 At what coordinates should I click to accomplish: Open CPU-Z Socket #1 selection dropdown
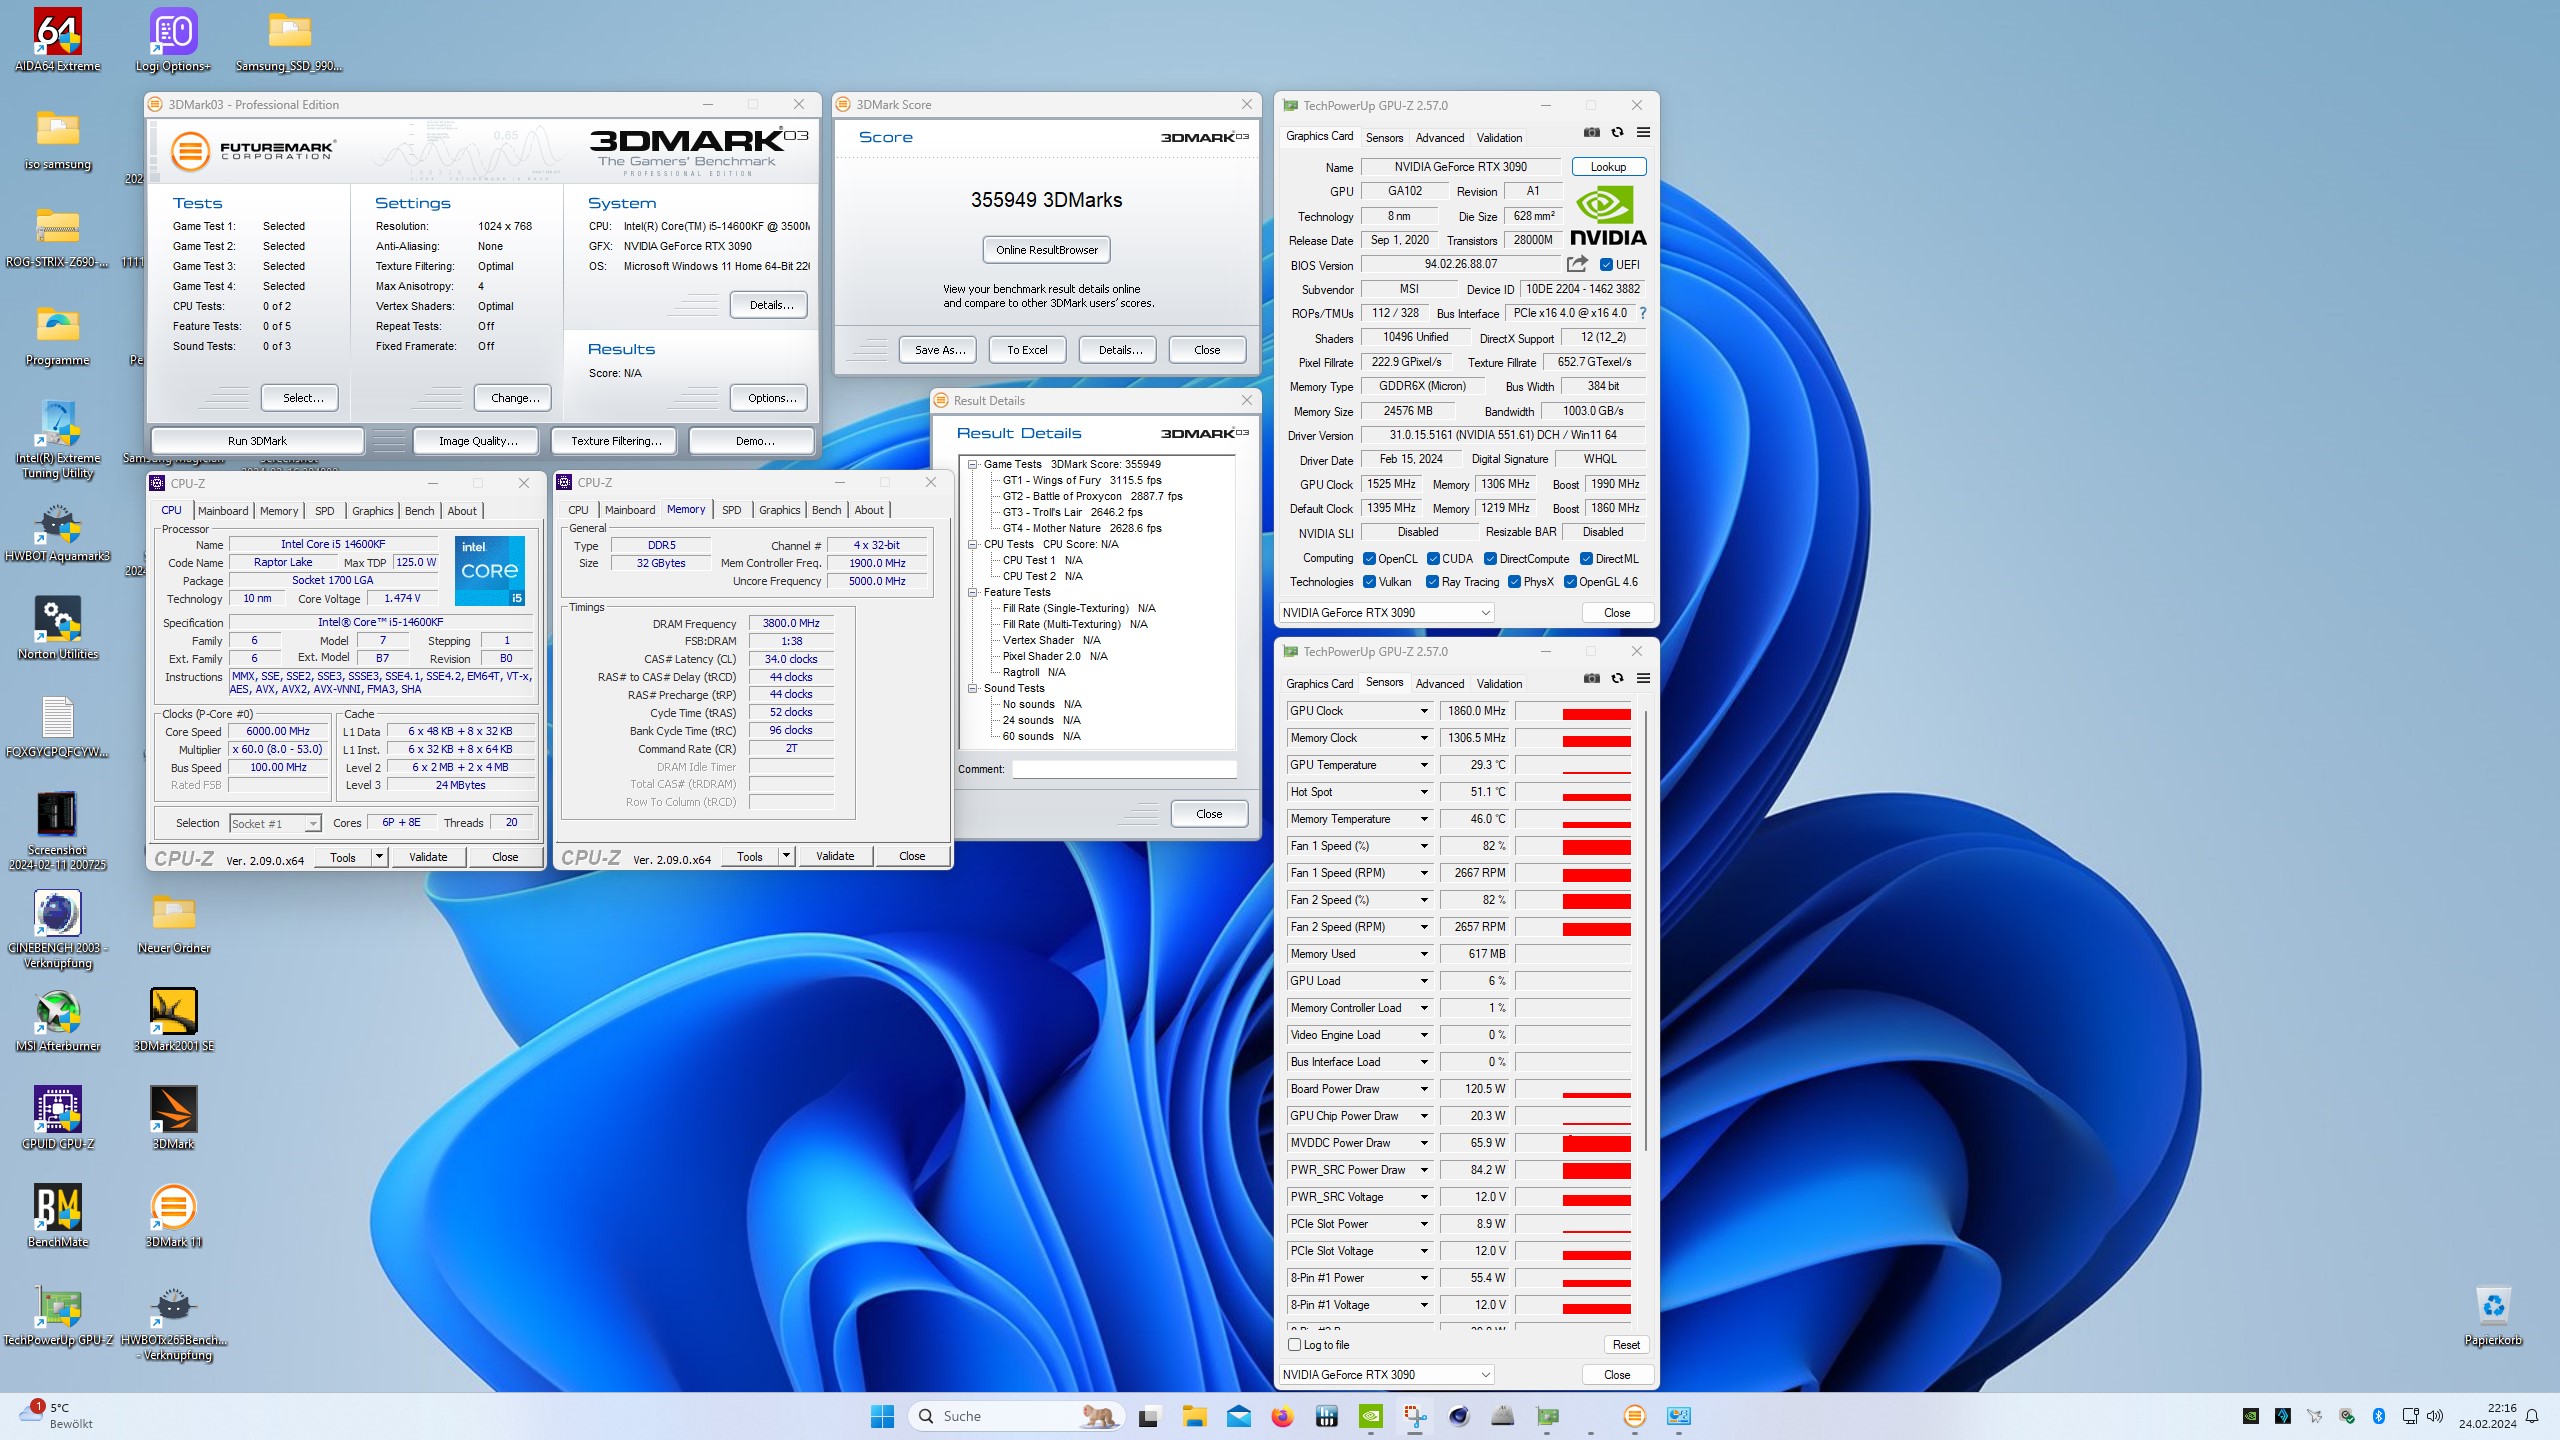[x=275, y=823]
